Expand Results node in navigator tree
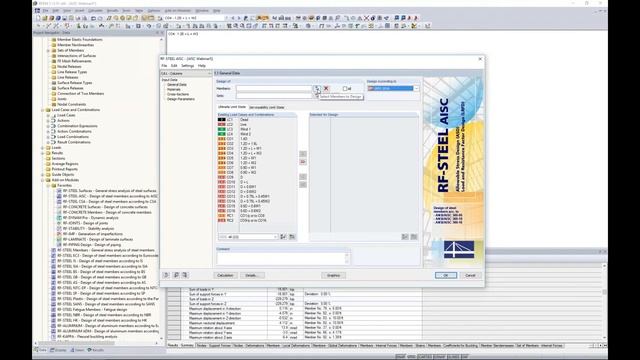Viewport: 640px width, 360px height. click(x=43, y=153)
